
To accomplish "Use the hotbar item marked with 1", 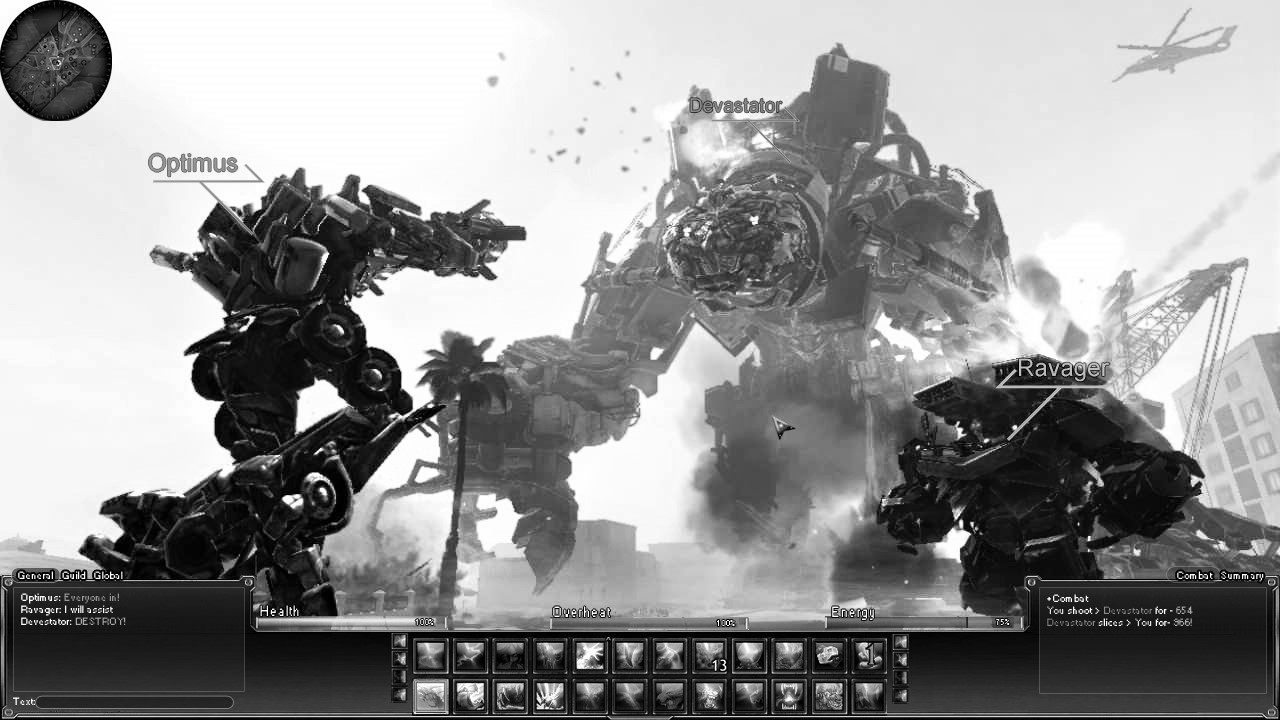I will pyautogui.click(x=871, y=656).
